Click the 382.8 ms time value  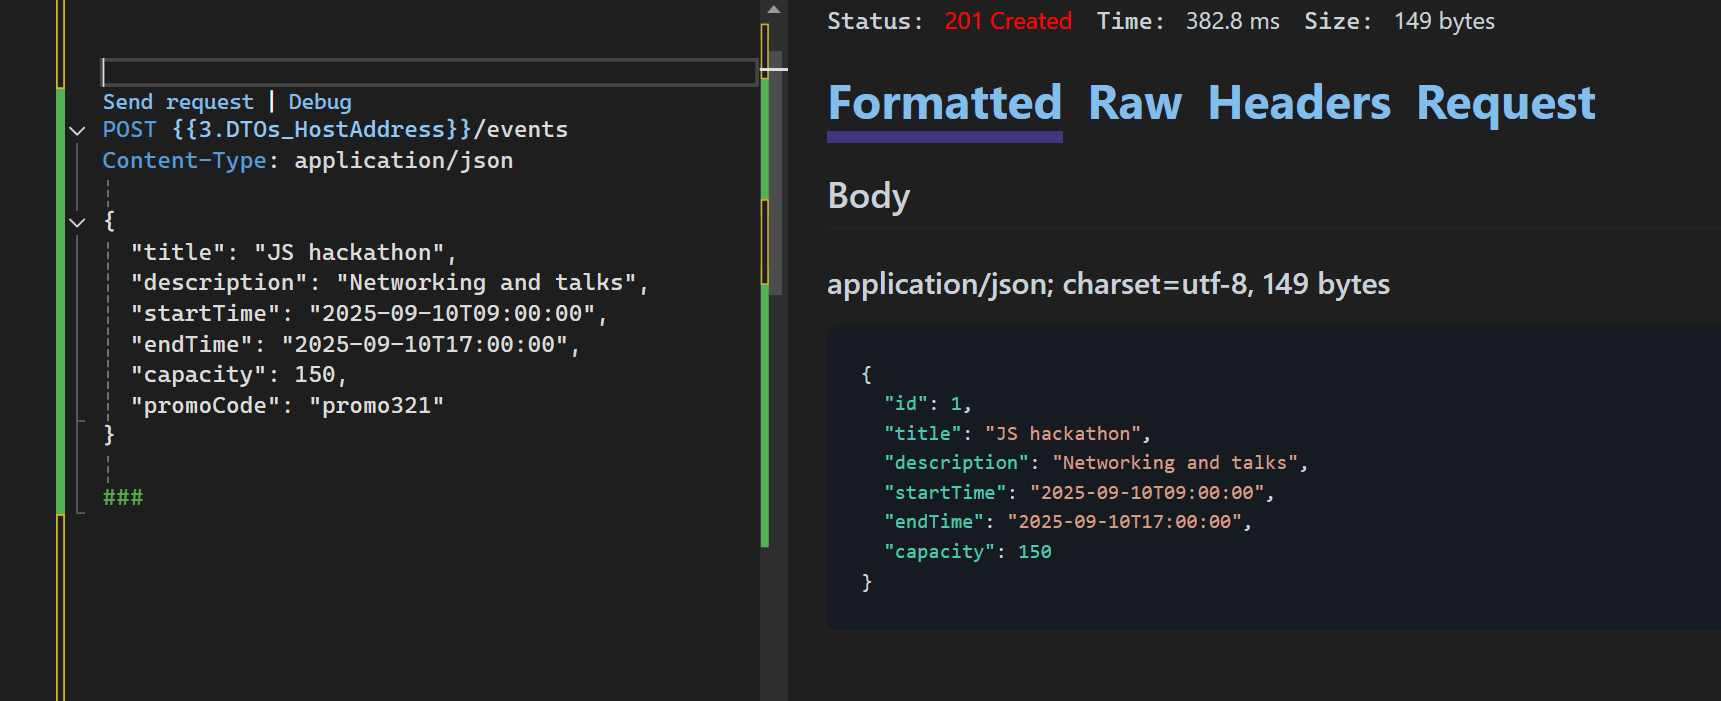(x=1233, y=21)
